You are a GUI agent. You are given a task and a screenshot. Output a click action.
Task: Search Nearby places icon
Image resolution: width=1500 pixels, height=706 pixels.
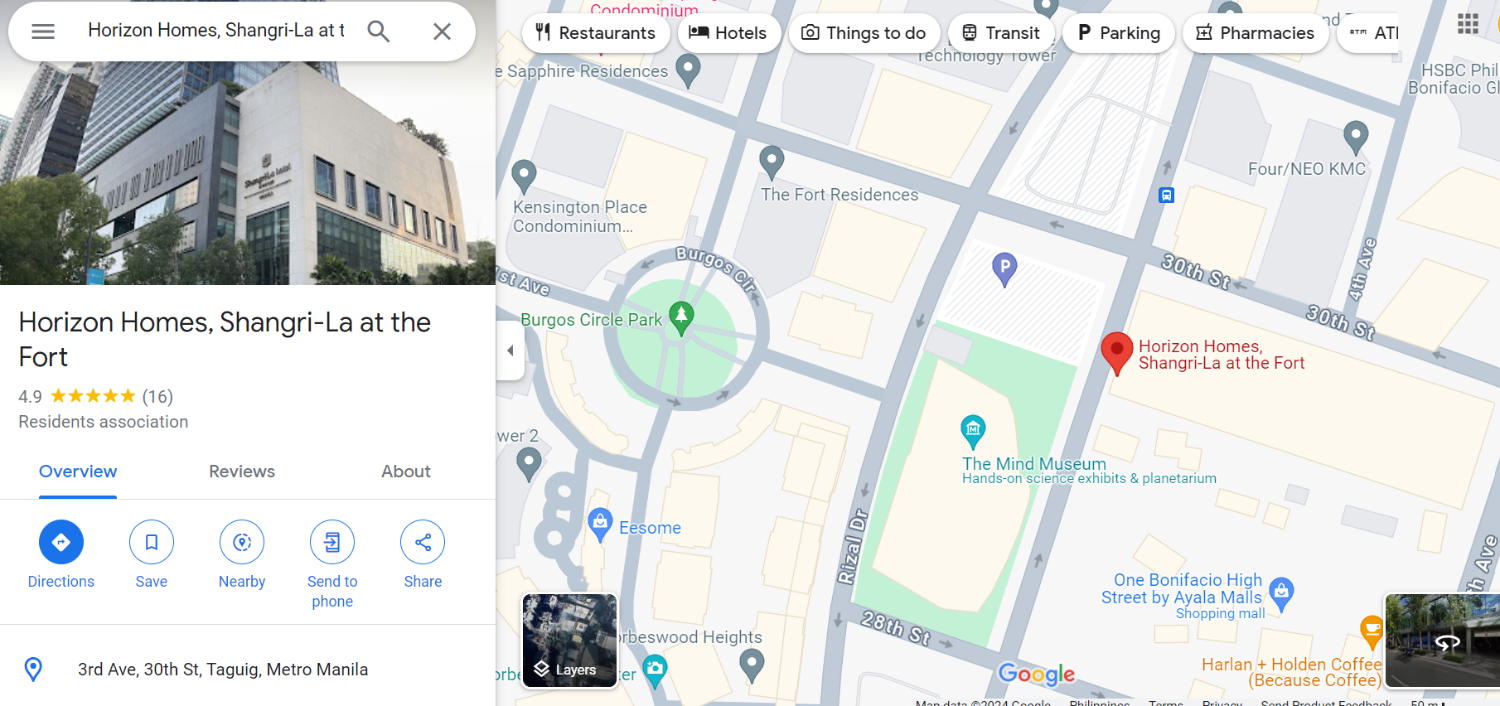[242, 542]
